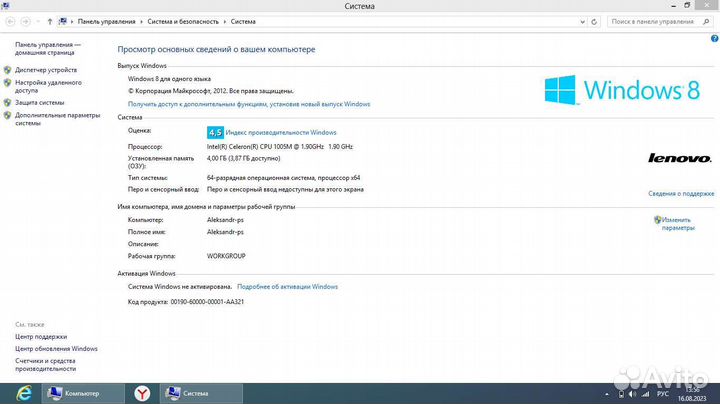Viewport: 720px width, 404px height.
Task: Open 'Дополнительные параметры системы'
Action: coord(57,119)
